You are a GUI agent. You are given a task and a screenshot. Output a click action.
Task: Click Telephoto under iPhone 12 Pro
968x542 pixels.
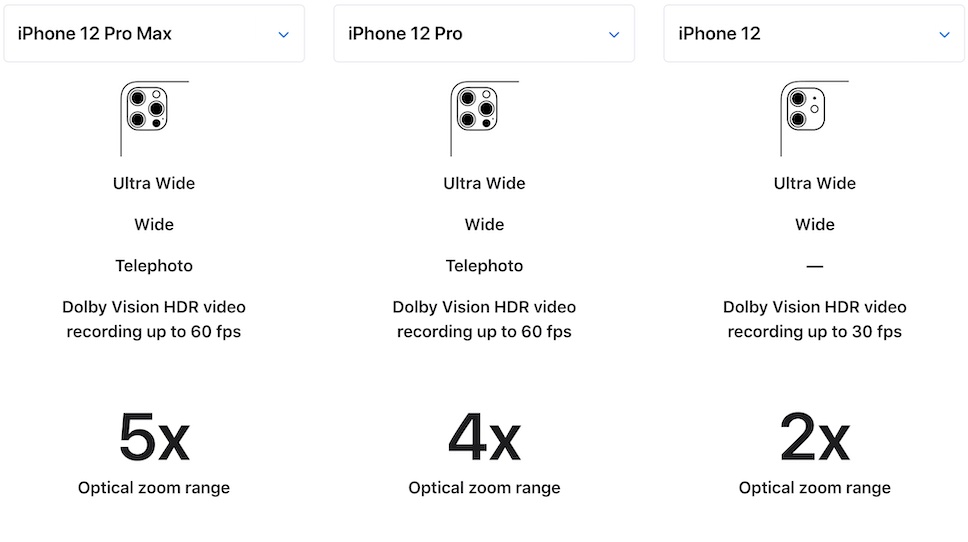484,266
